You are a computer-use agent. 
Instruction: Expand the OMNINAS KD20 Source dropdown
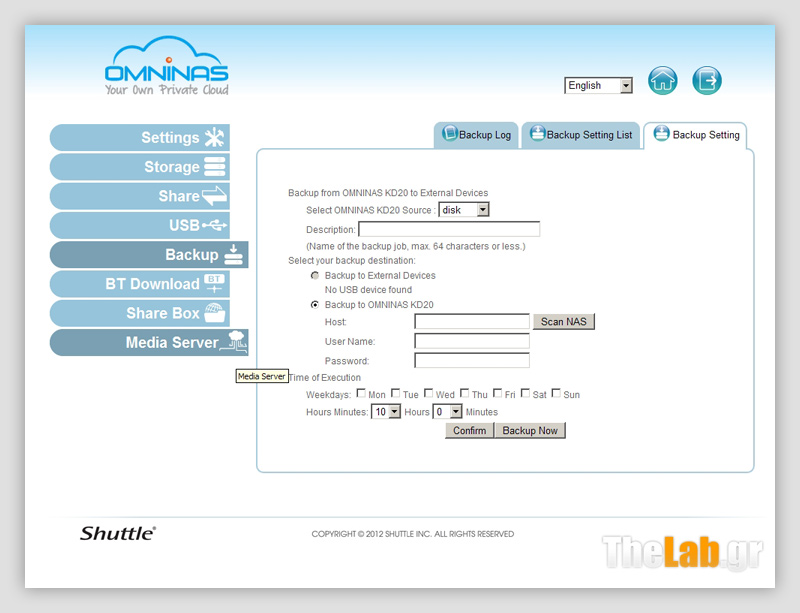pos(464,210)
